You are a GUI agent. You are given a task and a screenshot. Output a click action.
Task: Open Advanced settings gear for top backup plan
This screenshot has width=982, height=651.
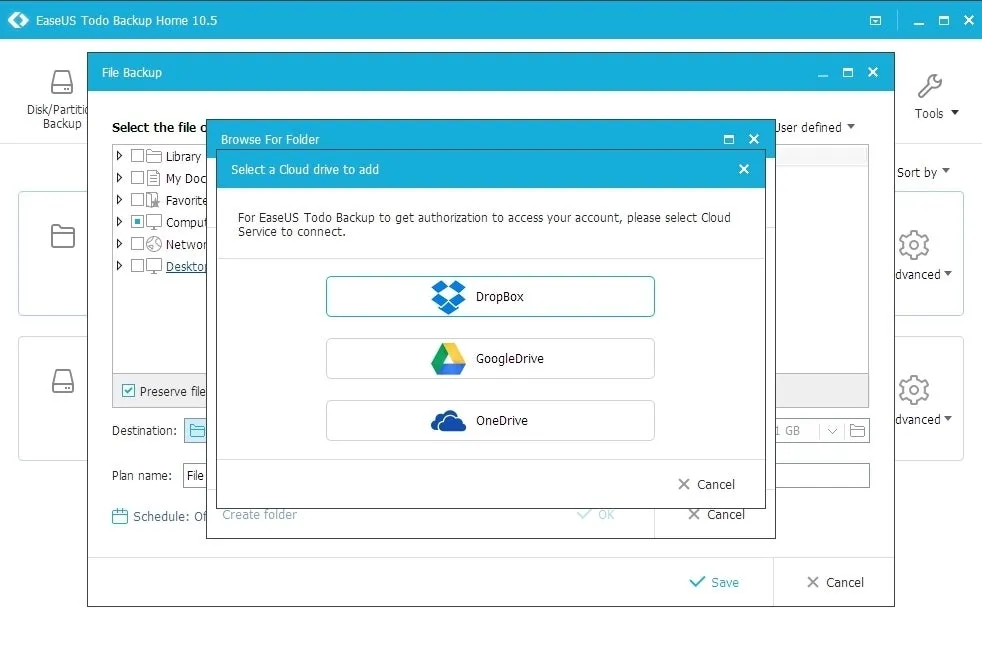pos(913,245)
